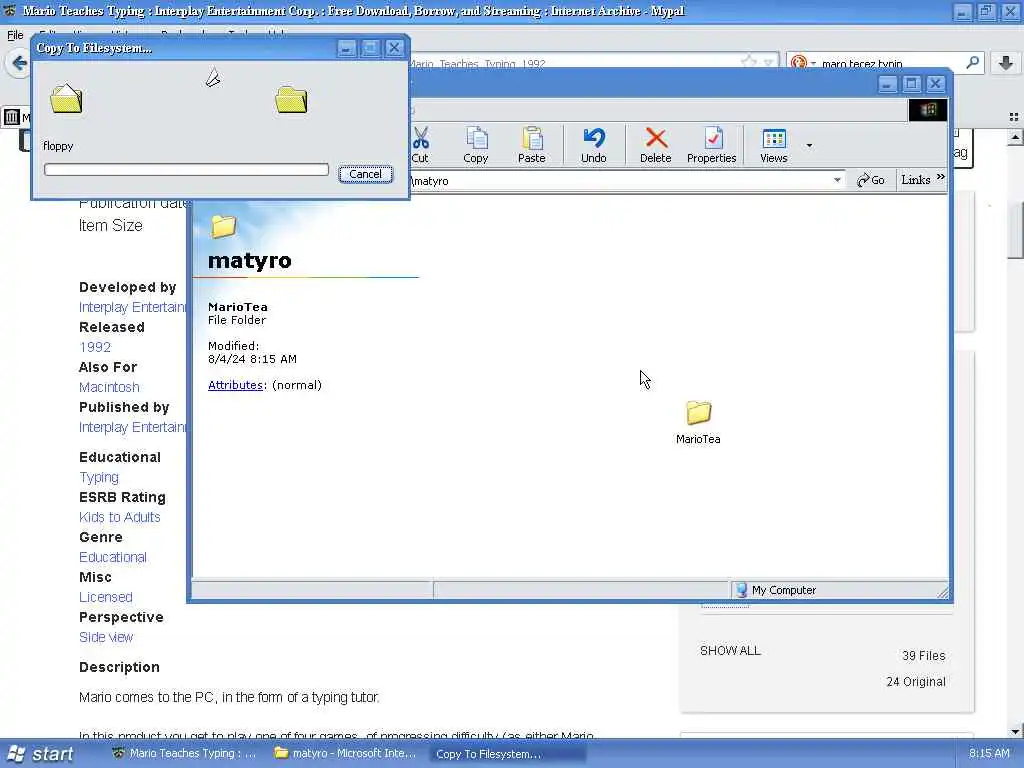Click the 24 Original text
1024x768 pixels.
coord(916,682)
